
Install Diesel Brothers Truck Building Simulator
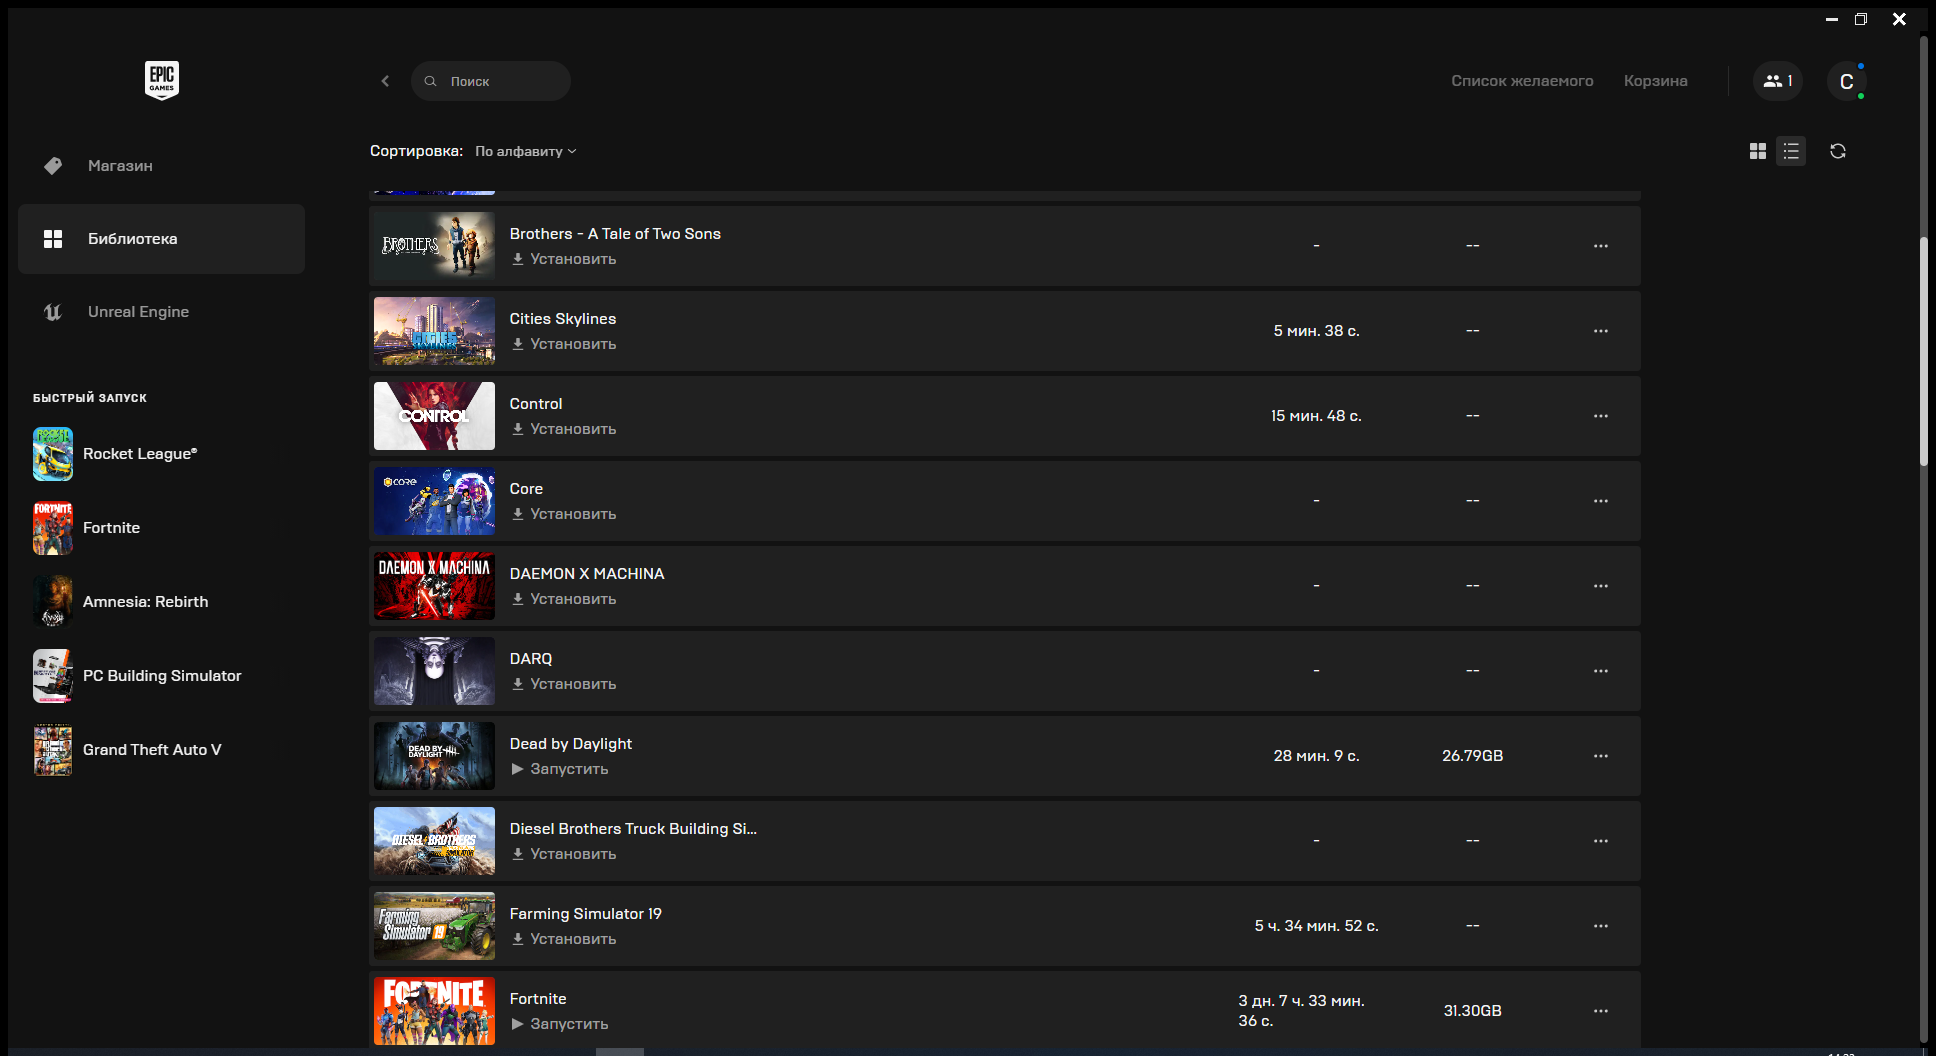coord(564,854)
